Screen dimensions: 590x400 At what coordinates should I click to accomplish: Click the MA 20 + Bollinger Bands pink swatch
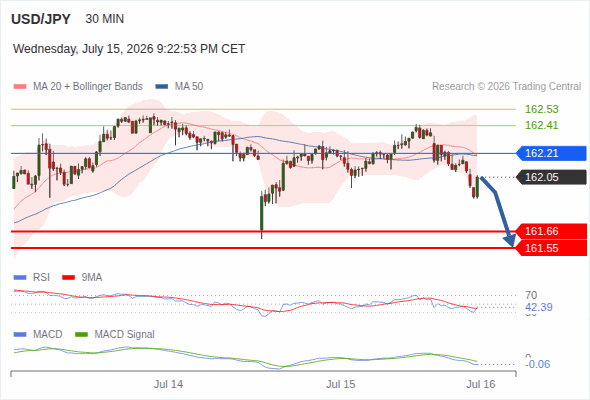coord(20,87)
